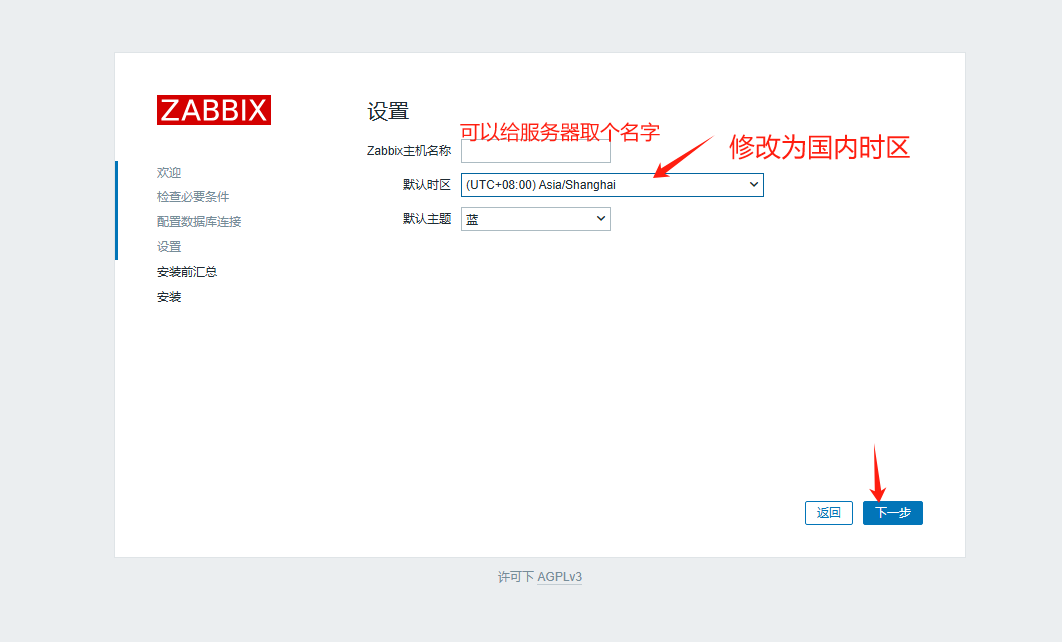Click the 设置 page heading
The image size is (1062, 642).
coord(388,111)
